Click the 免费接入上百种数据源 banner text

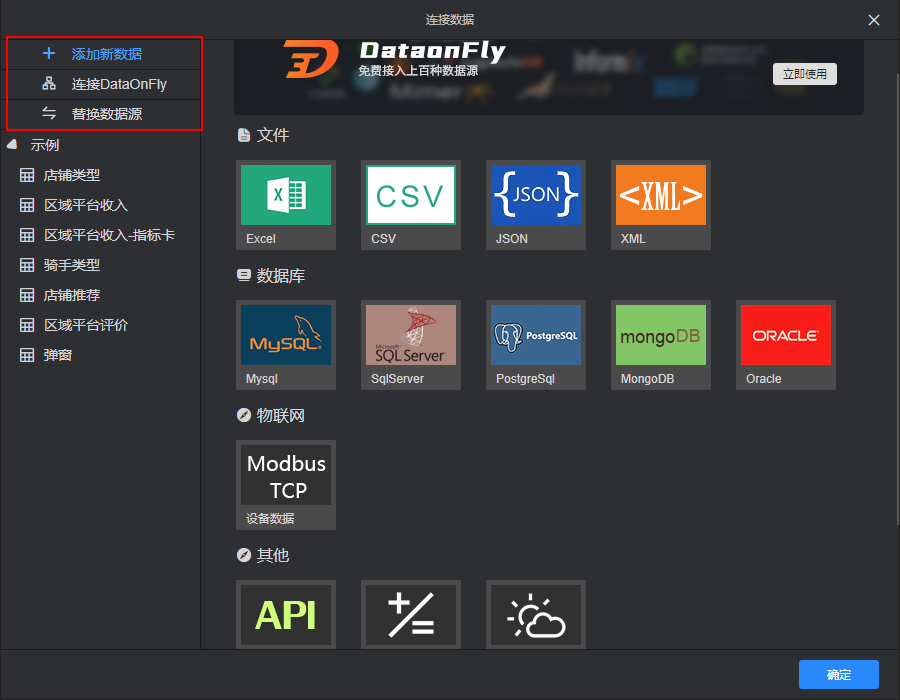418,71
